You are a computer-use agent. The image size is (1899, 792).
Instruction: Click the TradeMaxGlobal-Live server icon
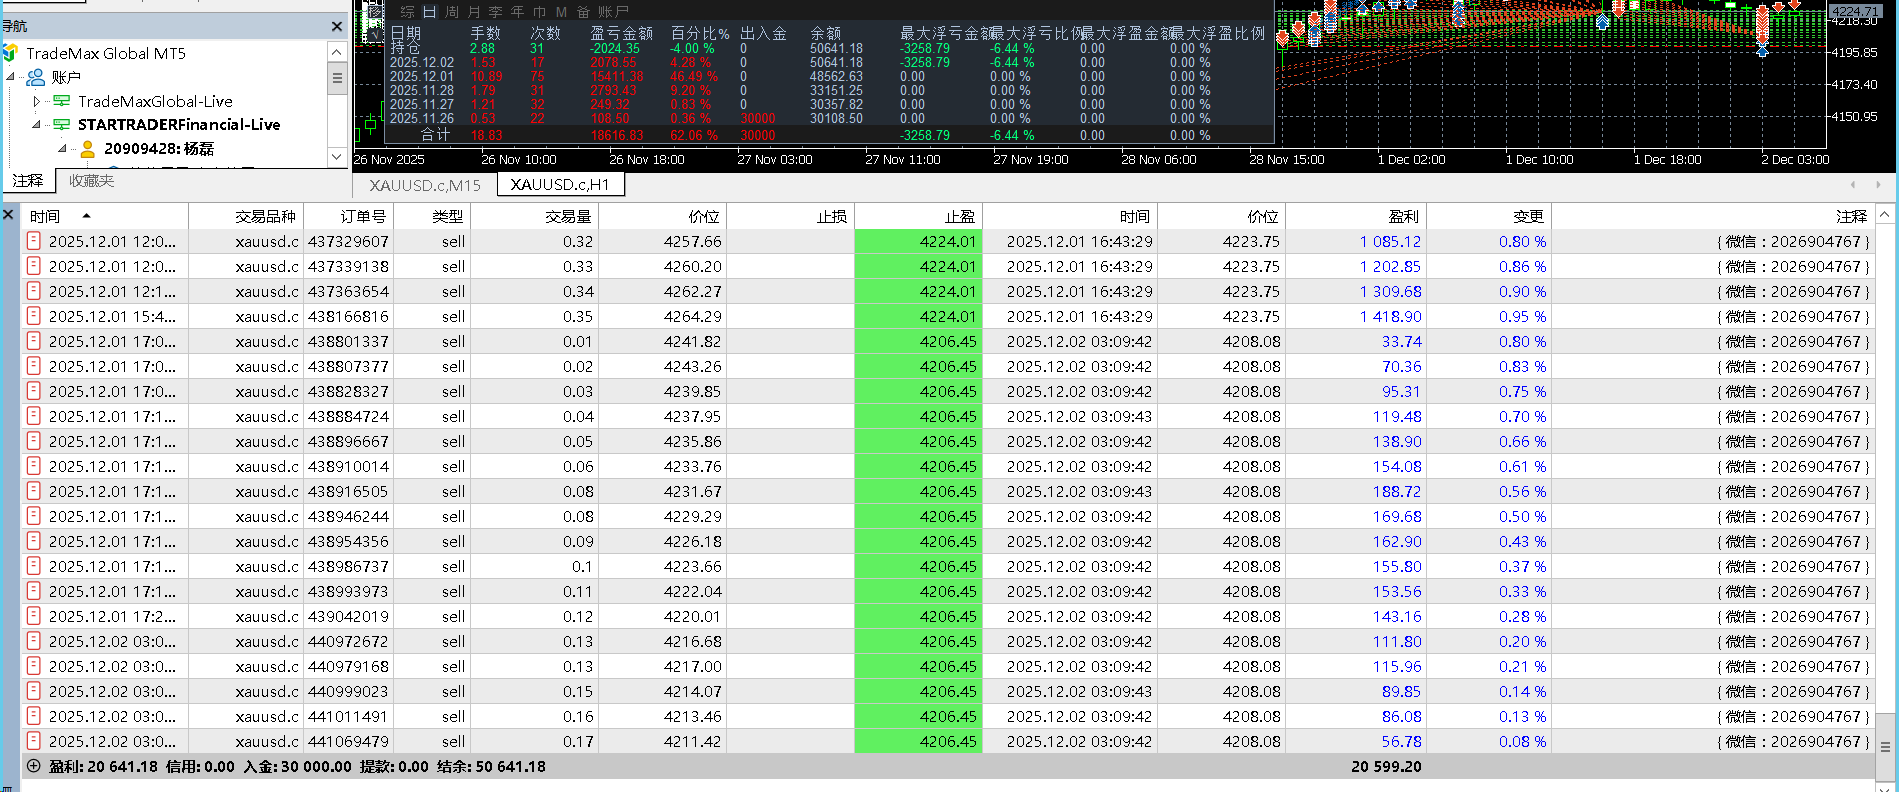[x=62, y=101]
